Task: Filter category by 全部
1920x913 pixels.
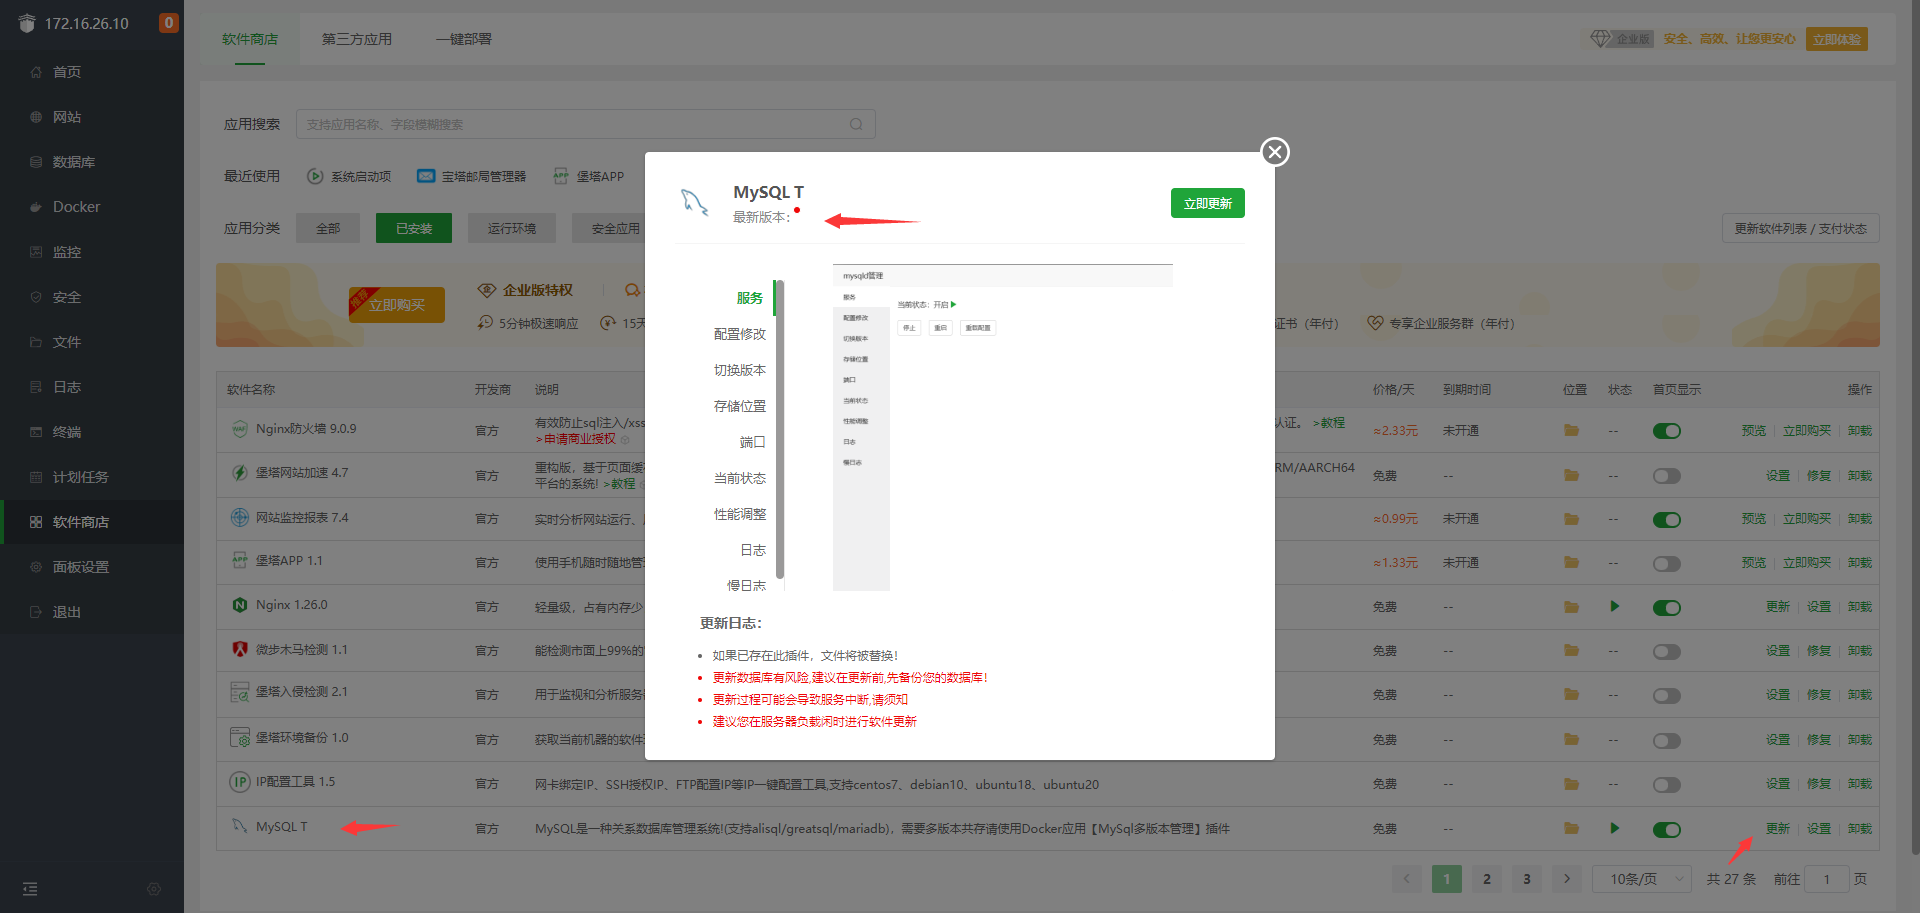Action: tap(328, 228)
